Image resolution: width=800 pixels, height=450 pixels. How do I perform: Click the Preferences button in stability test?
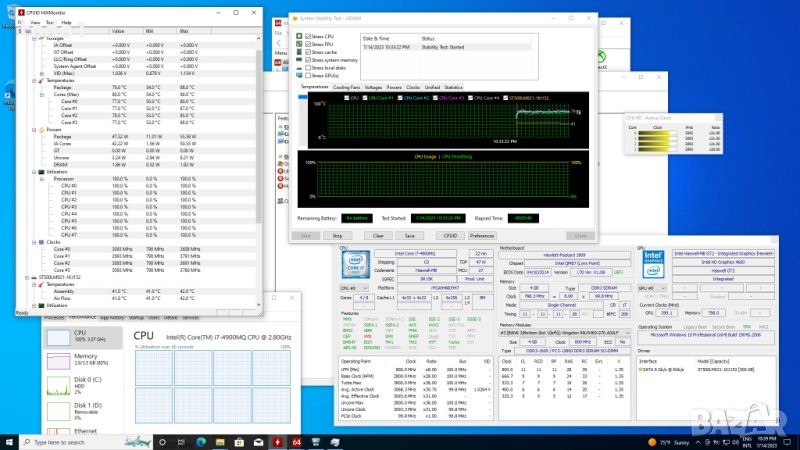pyautogui.click(x=483, y=235)
